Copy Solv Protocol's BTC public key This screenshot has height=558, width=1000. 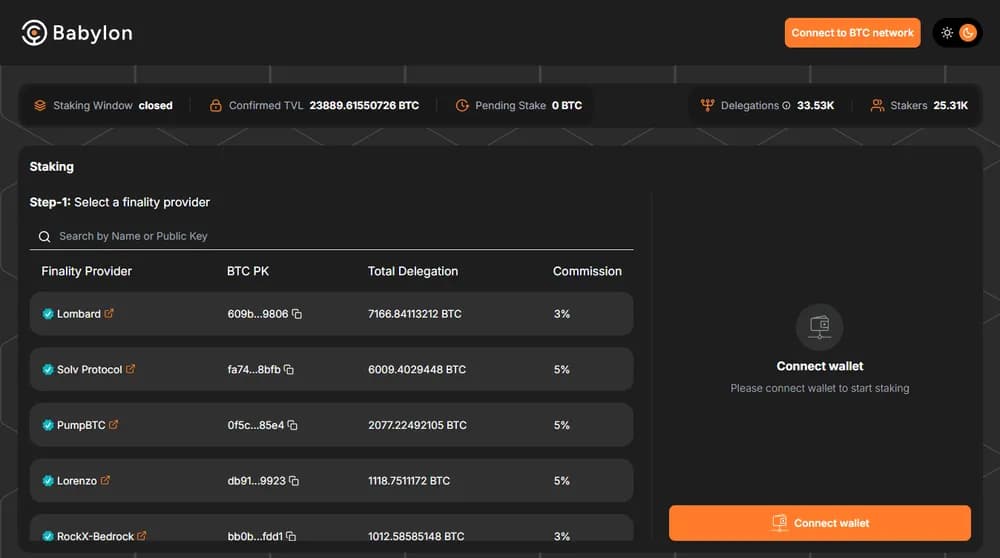289,370
